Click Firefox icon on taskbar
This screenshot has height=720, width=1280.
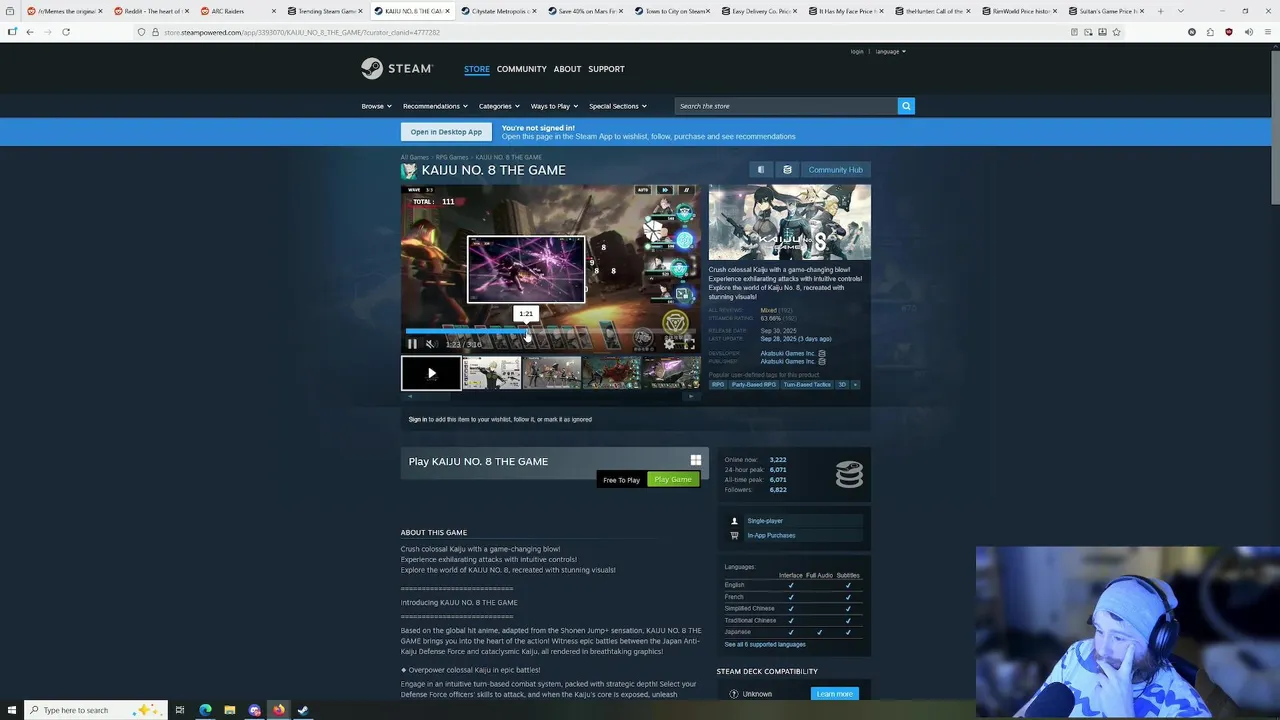coord(279,710)
